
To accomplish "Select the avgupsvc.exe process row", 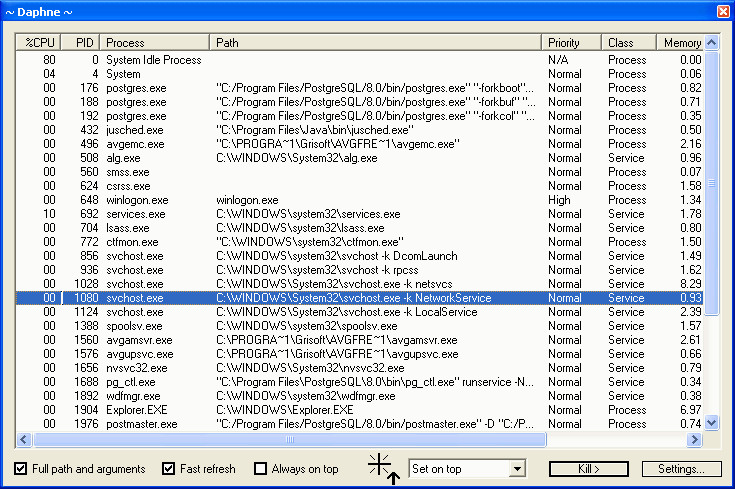I will coord(360,354).
